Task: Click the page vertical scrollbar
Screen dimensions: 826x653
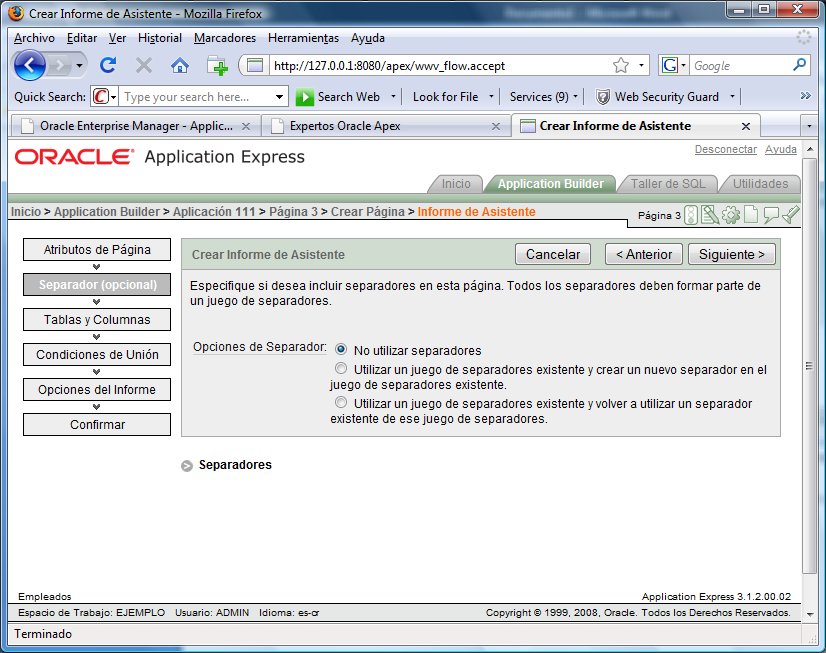Action: coord(809,365)
